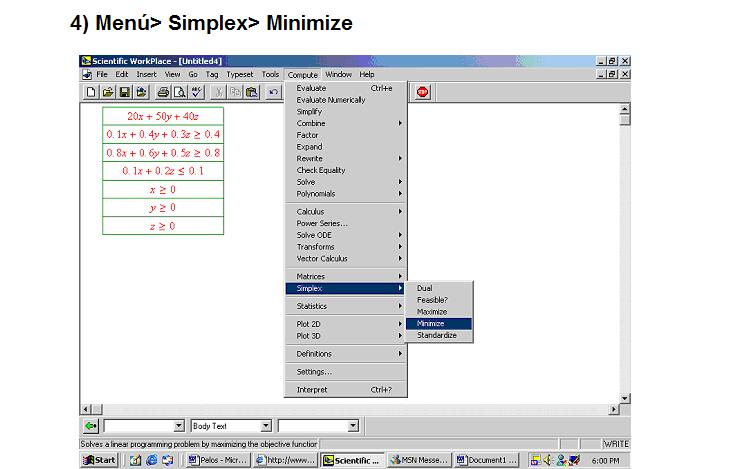Click the vertical scrollbar up arrow

point(625,109)
